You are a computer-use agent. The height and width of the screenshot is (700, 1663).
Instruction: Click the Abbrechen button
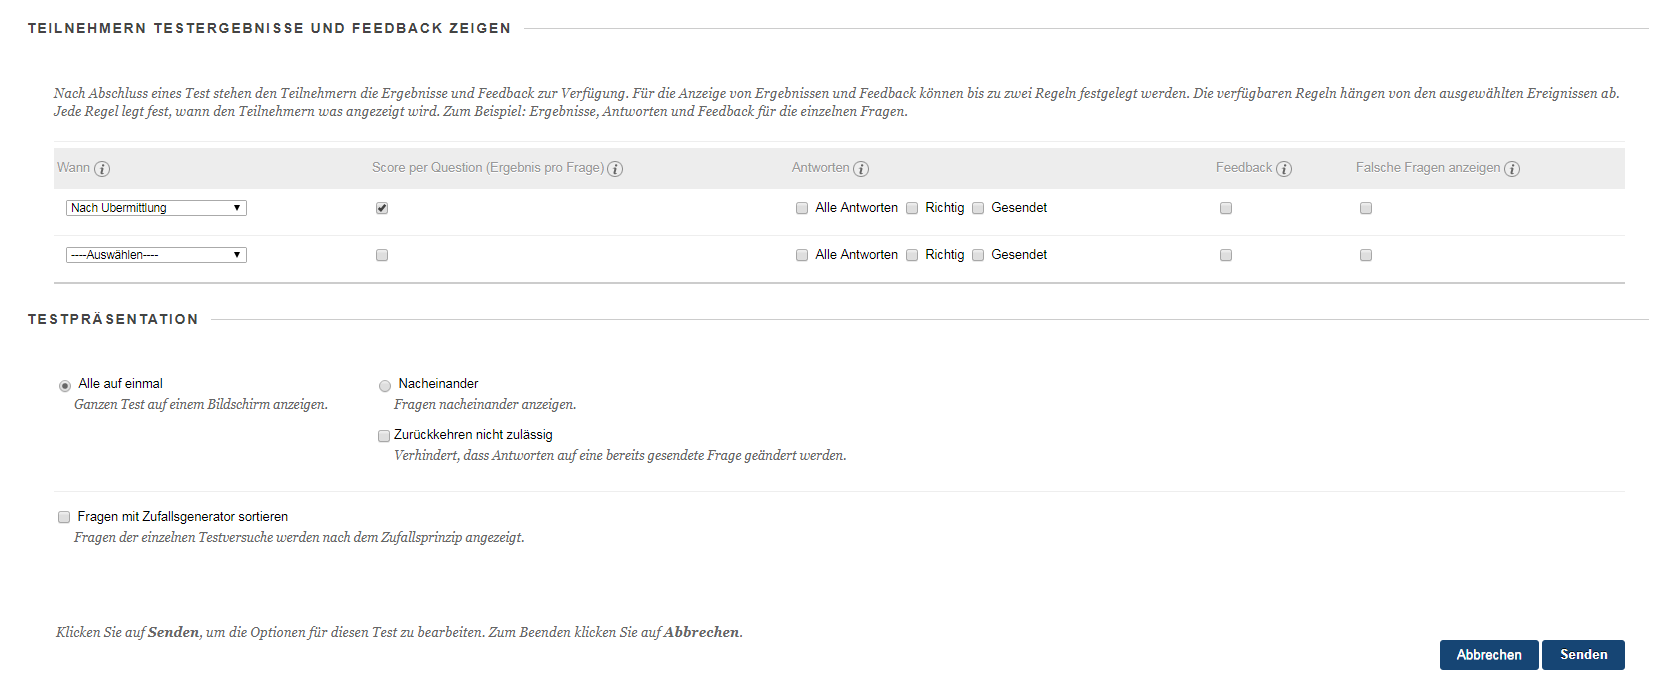coord(1488,655)
